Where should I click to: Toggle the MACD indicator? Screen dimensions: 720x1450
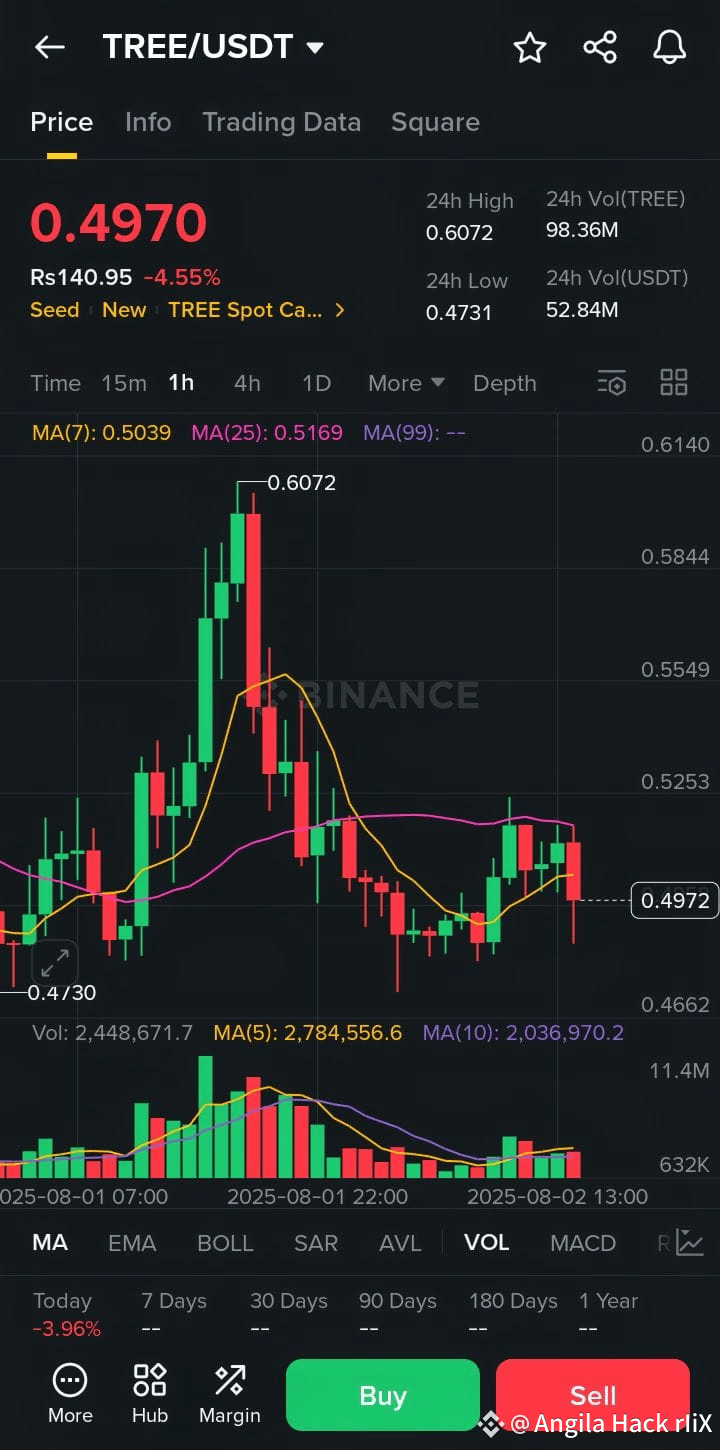[x=583, y=1242]
